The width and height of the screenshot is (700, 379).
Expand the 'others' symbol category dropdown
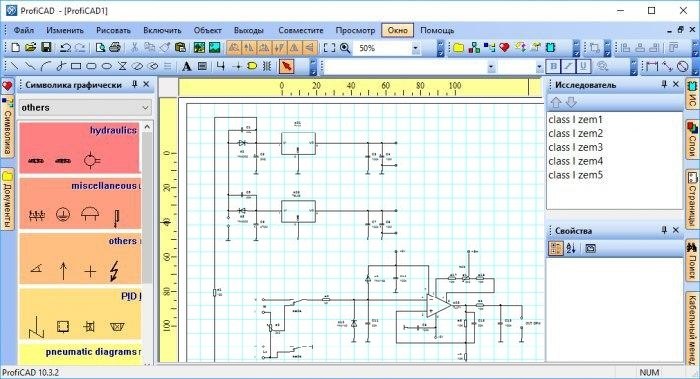click(x=145, y=108)
